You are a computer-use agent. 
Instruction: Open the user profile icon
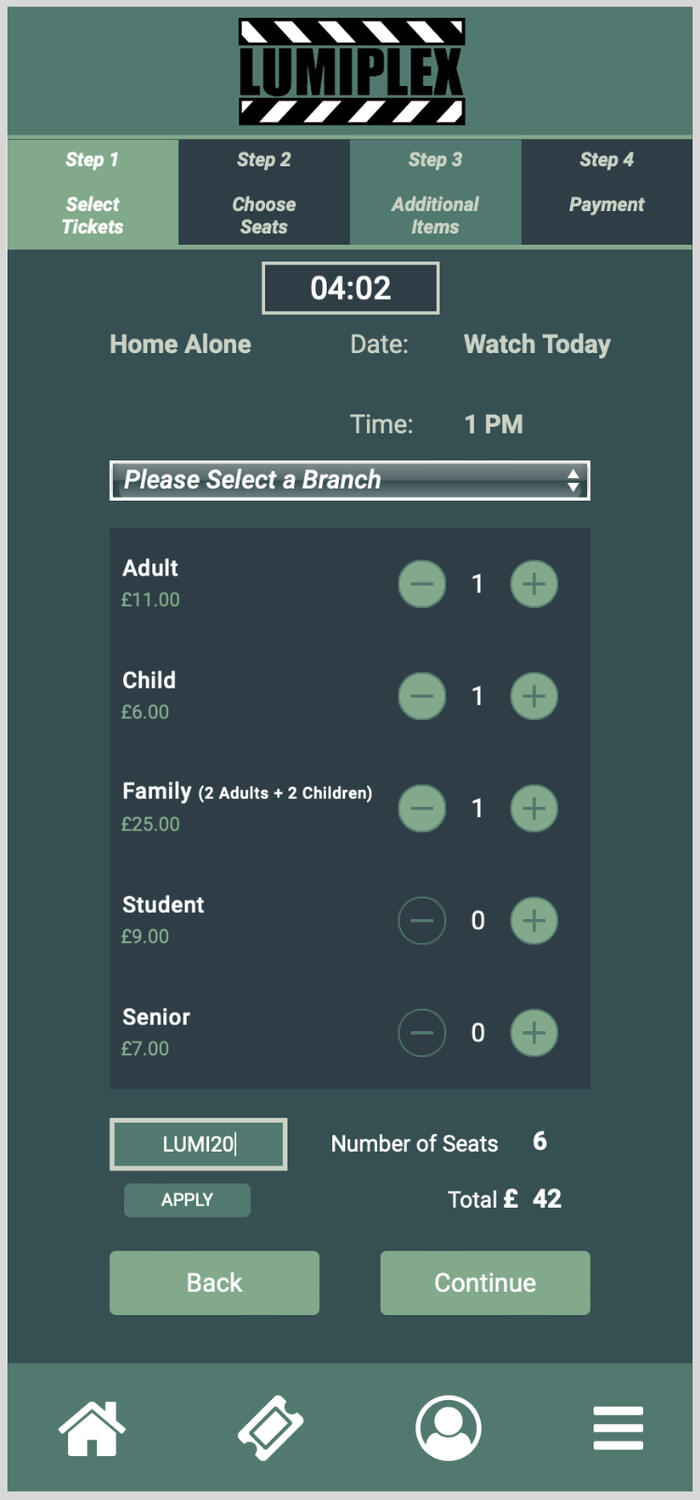[448, 1428]
